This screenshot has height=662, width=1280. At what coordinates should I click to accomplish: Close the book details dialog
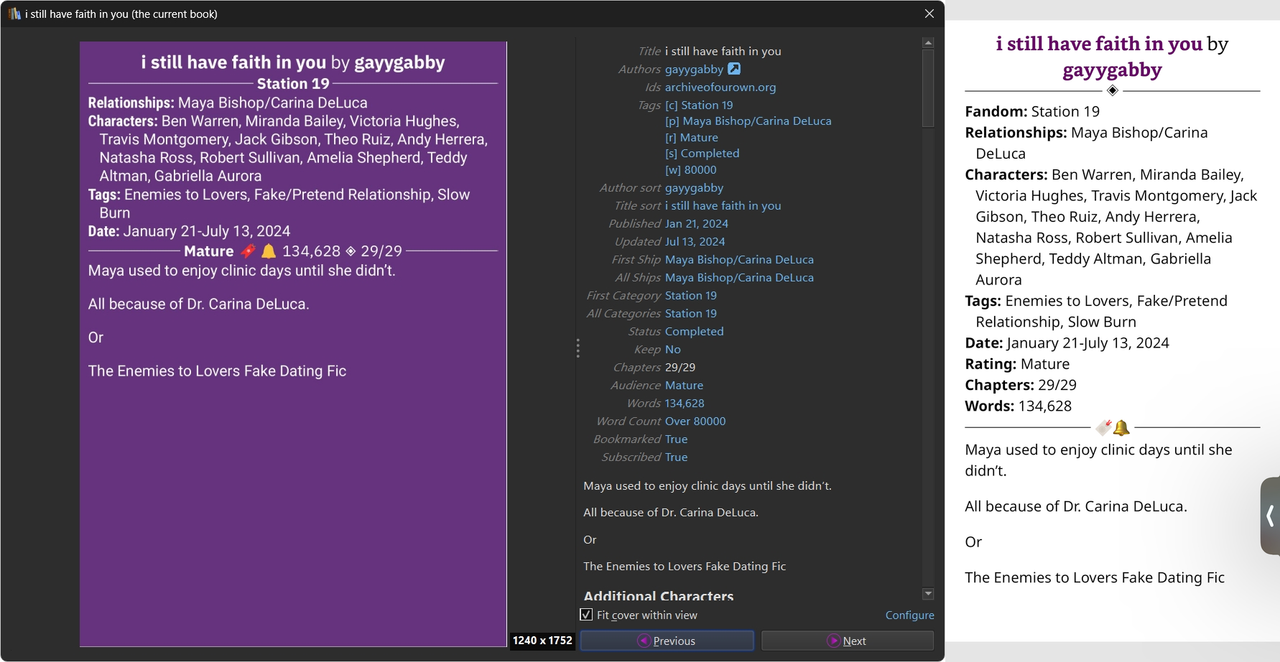(x=929, y=14)
